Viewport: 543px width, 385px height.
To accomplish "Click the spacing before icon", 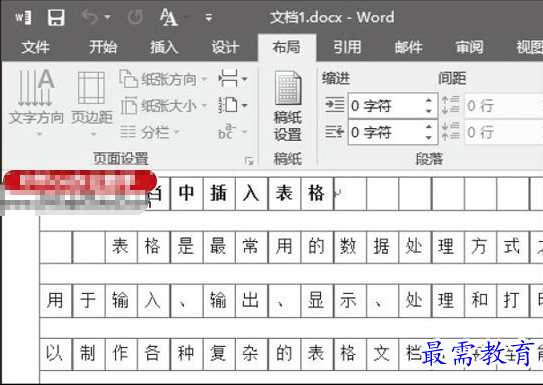I will pyautogui.click(x=451, y=105).
